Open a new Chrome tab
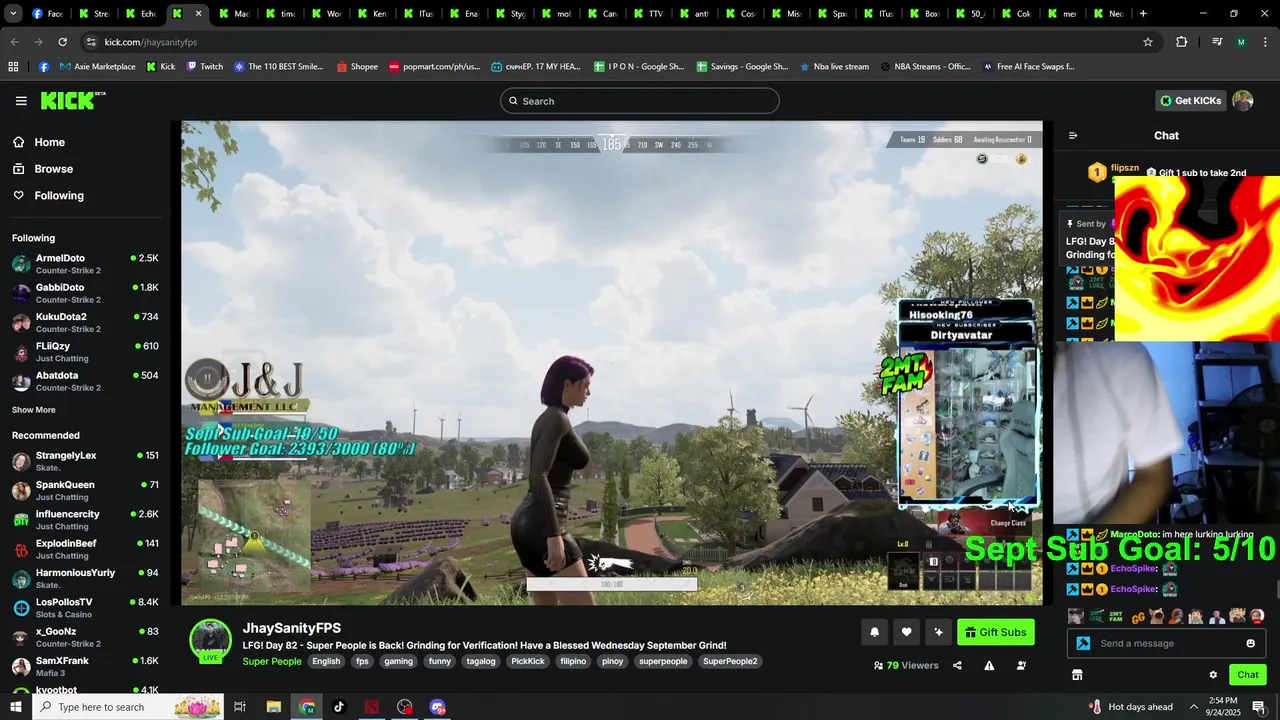 coord(1143,14)
